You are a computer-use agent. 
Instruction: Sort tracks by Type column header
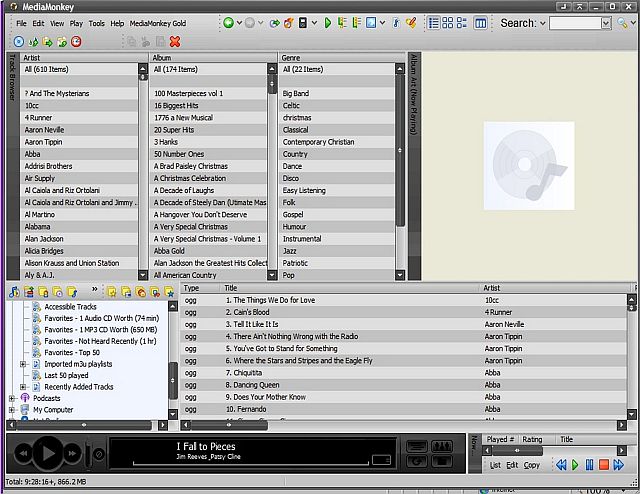pyautogui.click(x=201, y=288)
